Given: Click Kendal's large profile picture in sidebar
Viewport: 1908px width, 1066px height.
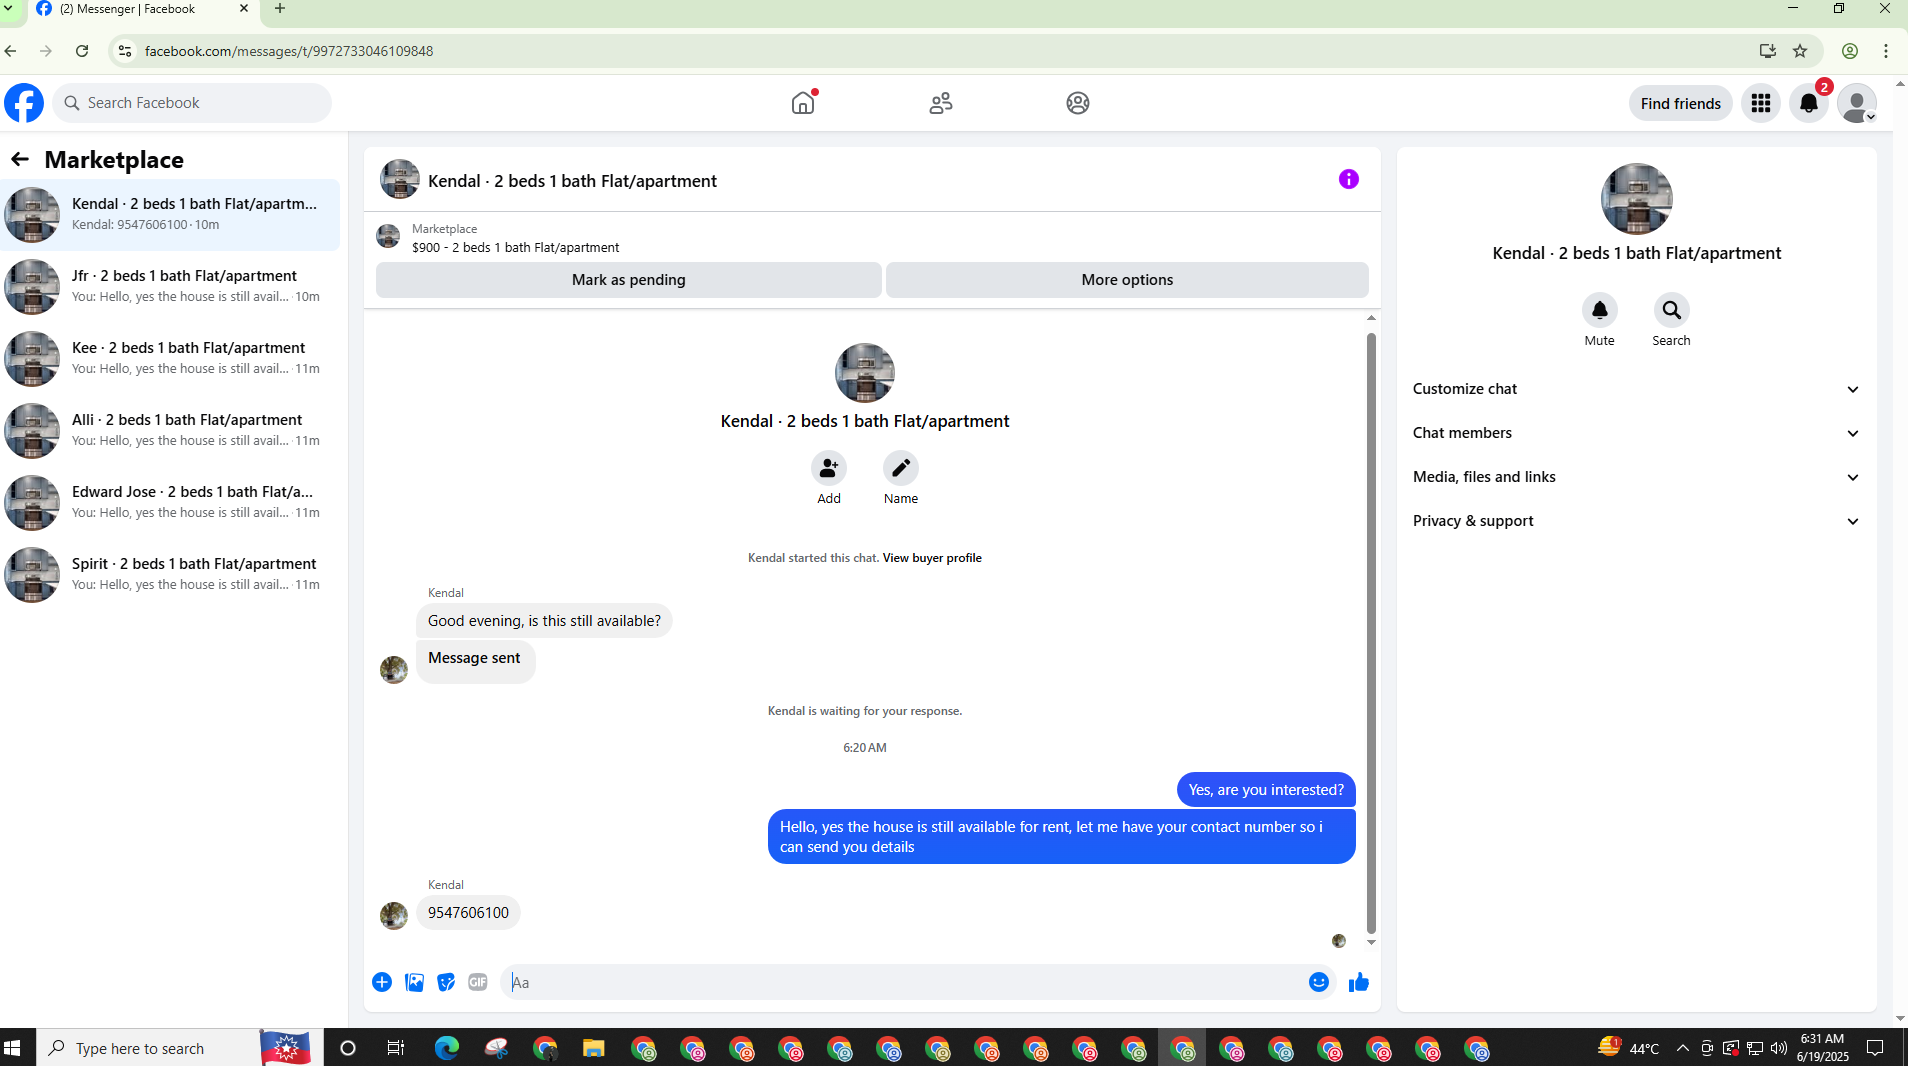Looking at the screenshot, I should click(x=1637, y=199).
